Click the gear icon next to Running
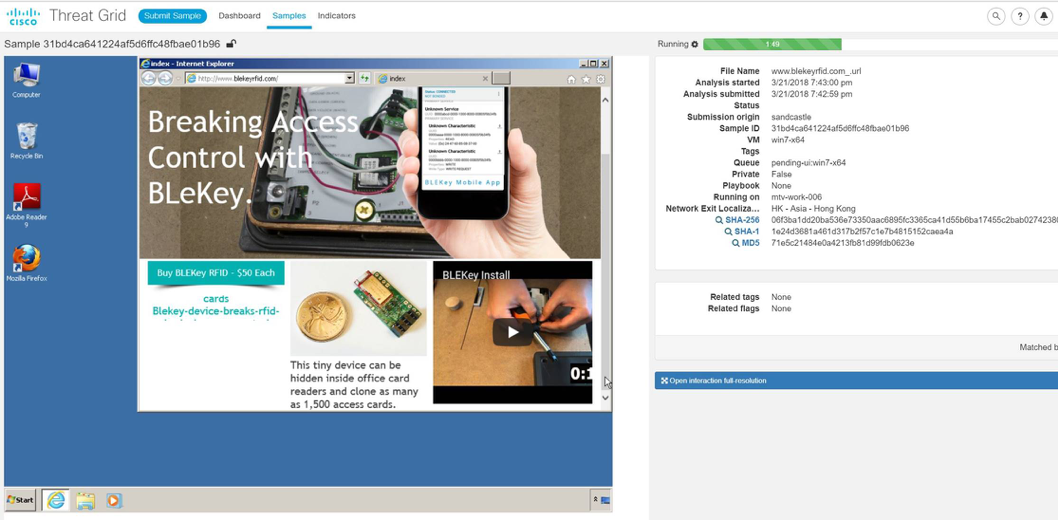1058x520 pixels. (695, 44)
